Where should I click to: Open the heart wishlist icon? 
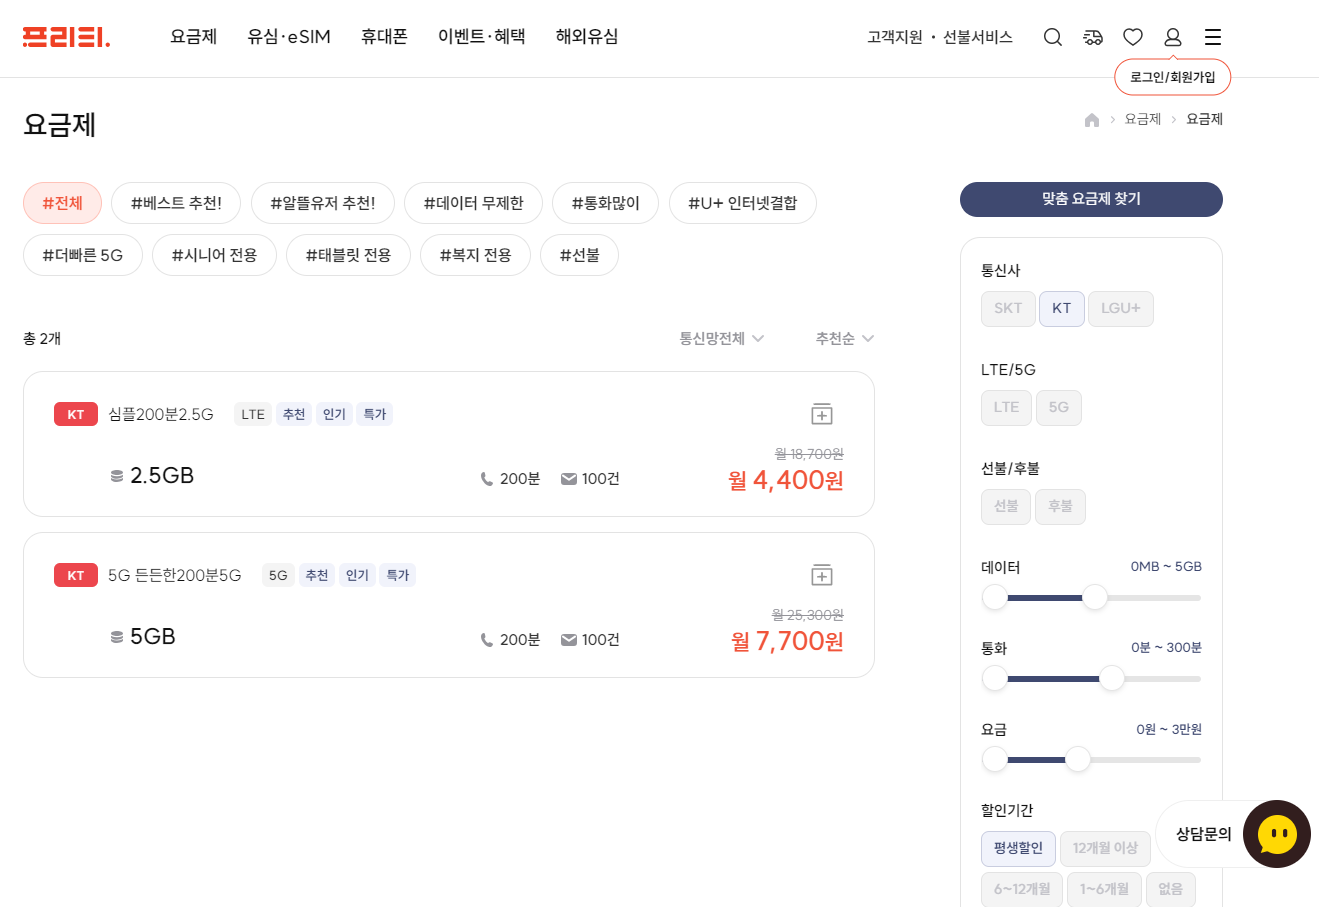pos(1132,36)
